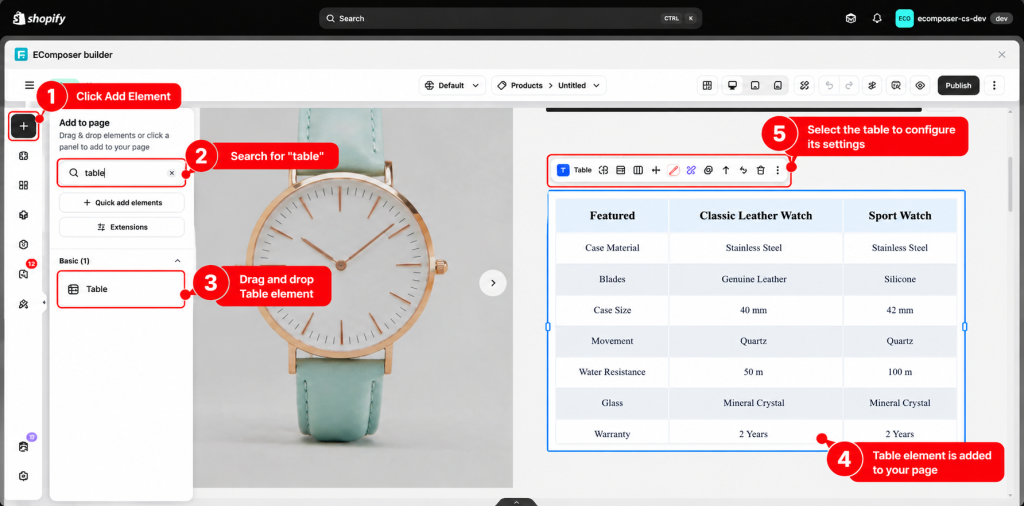This screenshot has height=506, width=1024.
Task: Click the column layout icon in table toolbar
Action: coord(638,170)
